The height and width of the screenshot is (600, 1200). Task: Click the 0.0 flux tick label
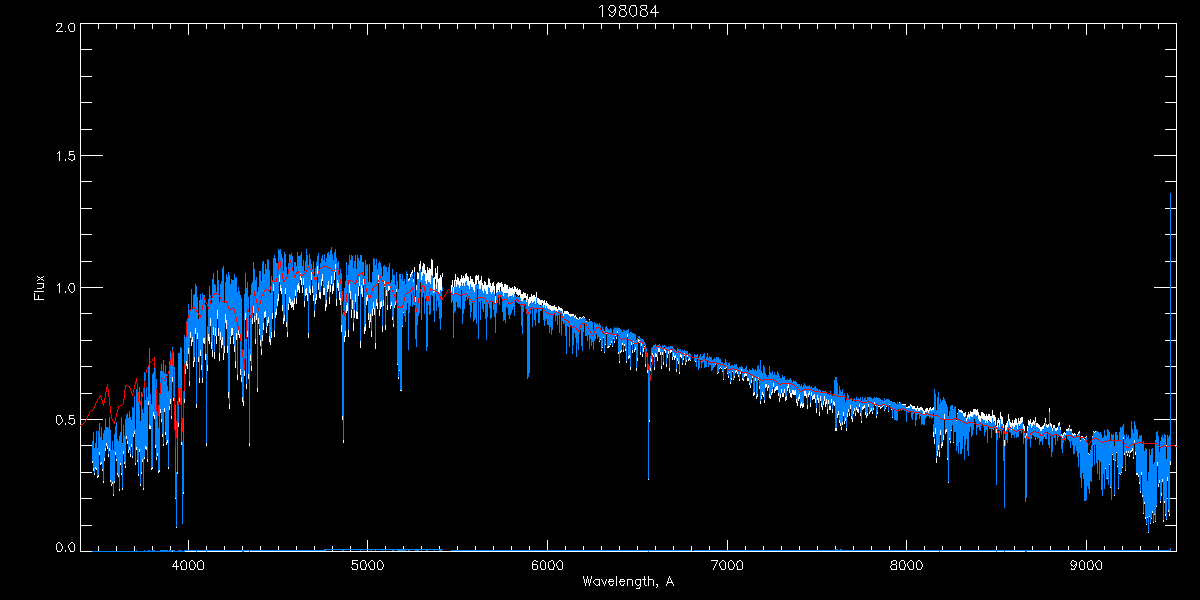click(66, 548)
